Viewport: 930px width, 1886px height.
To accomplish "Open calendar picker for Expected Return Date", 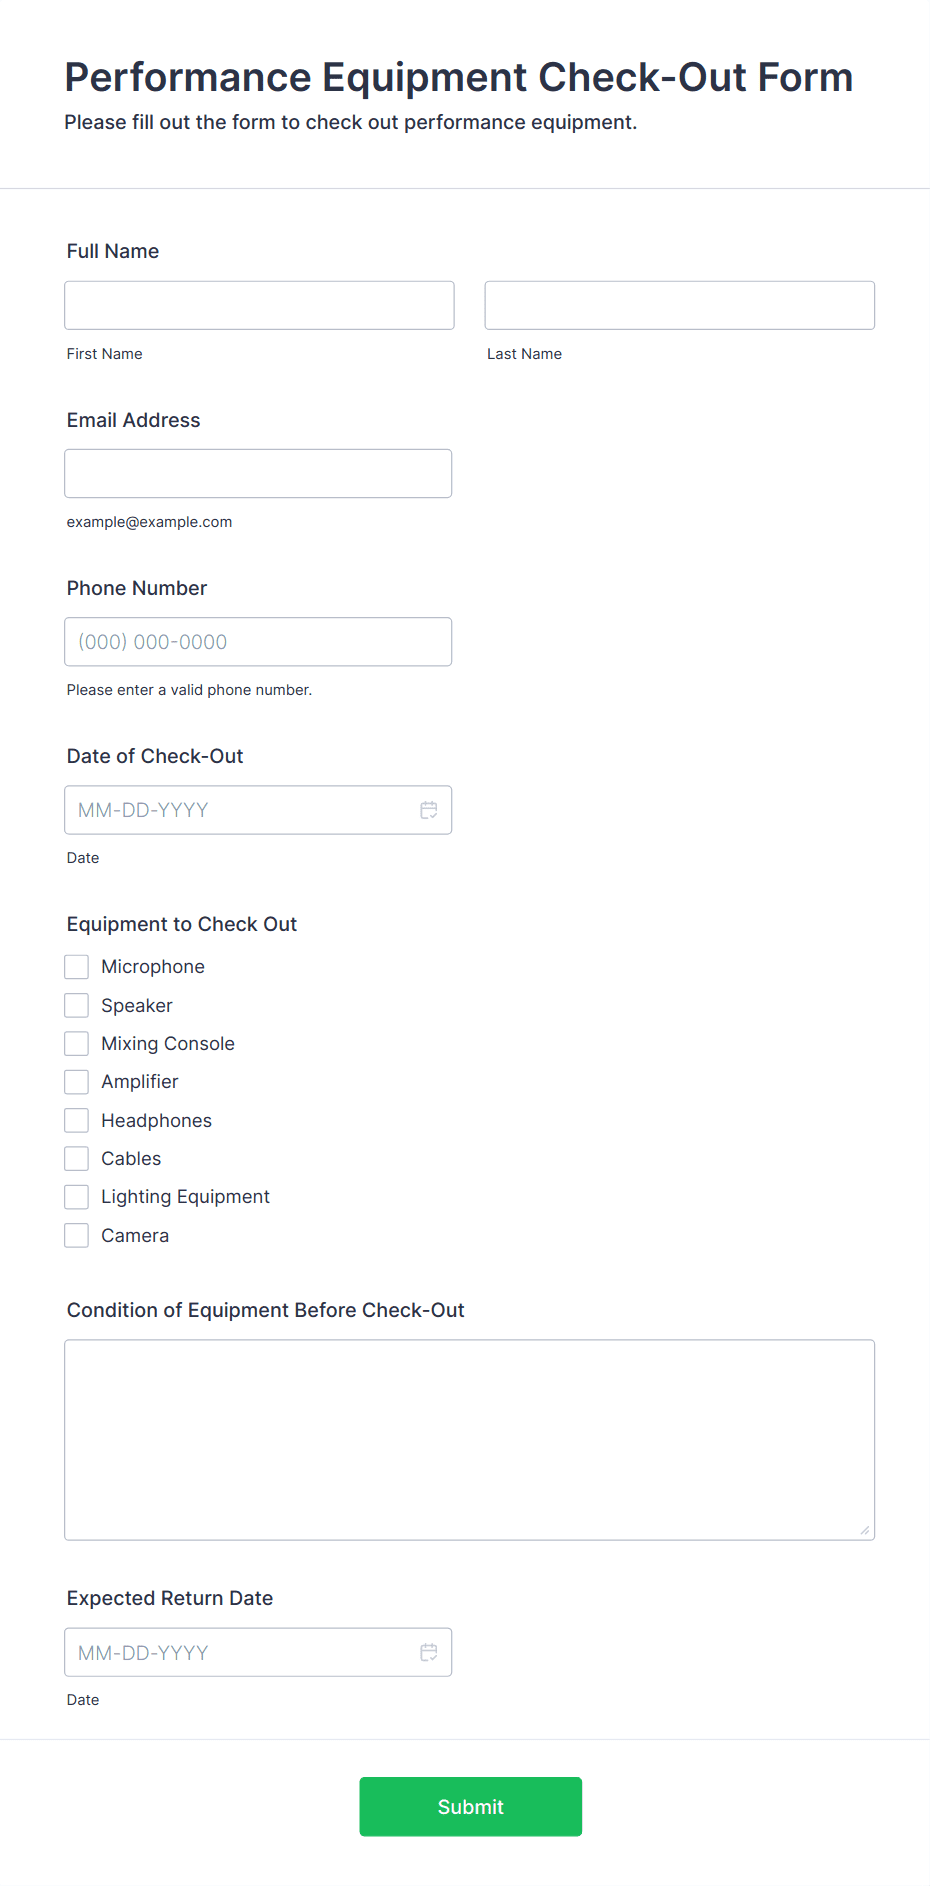I will (x=429, y=1652).
